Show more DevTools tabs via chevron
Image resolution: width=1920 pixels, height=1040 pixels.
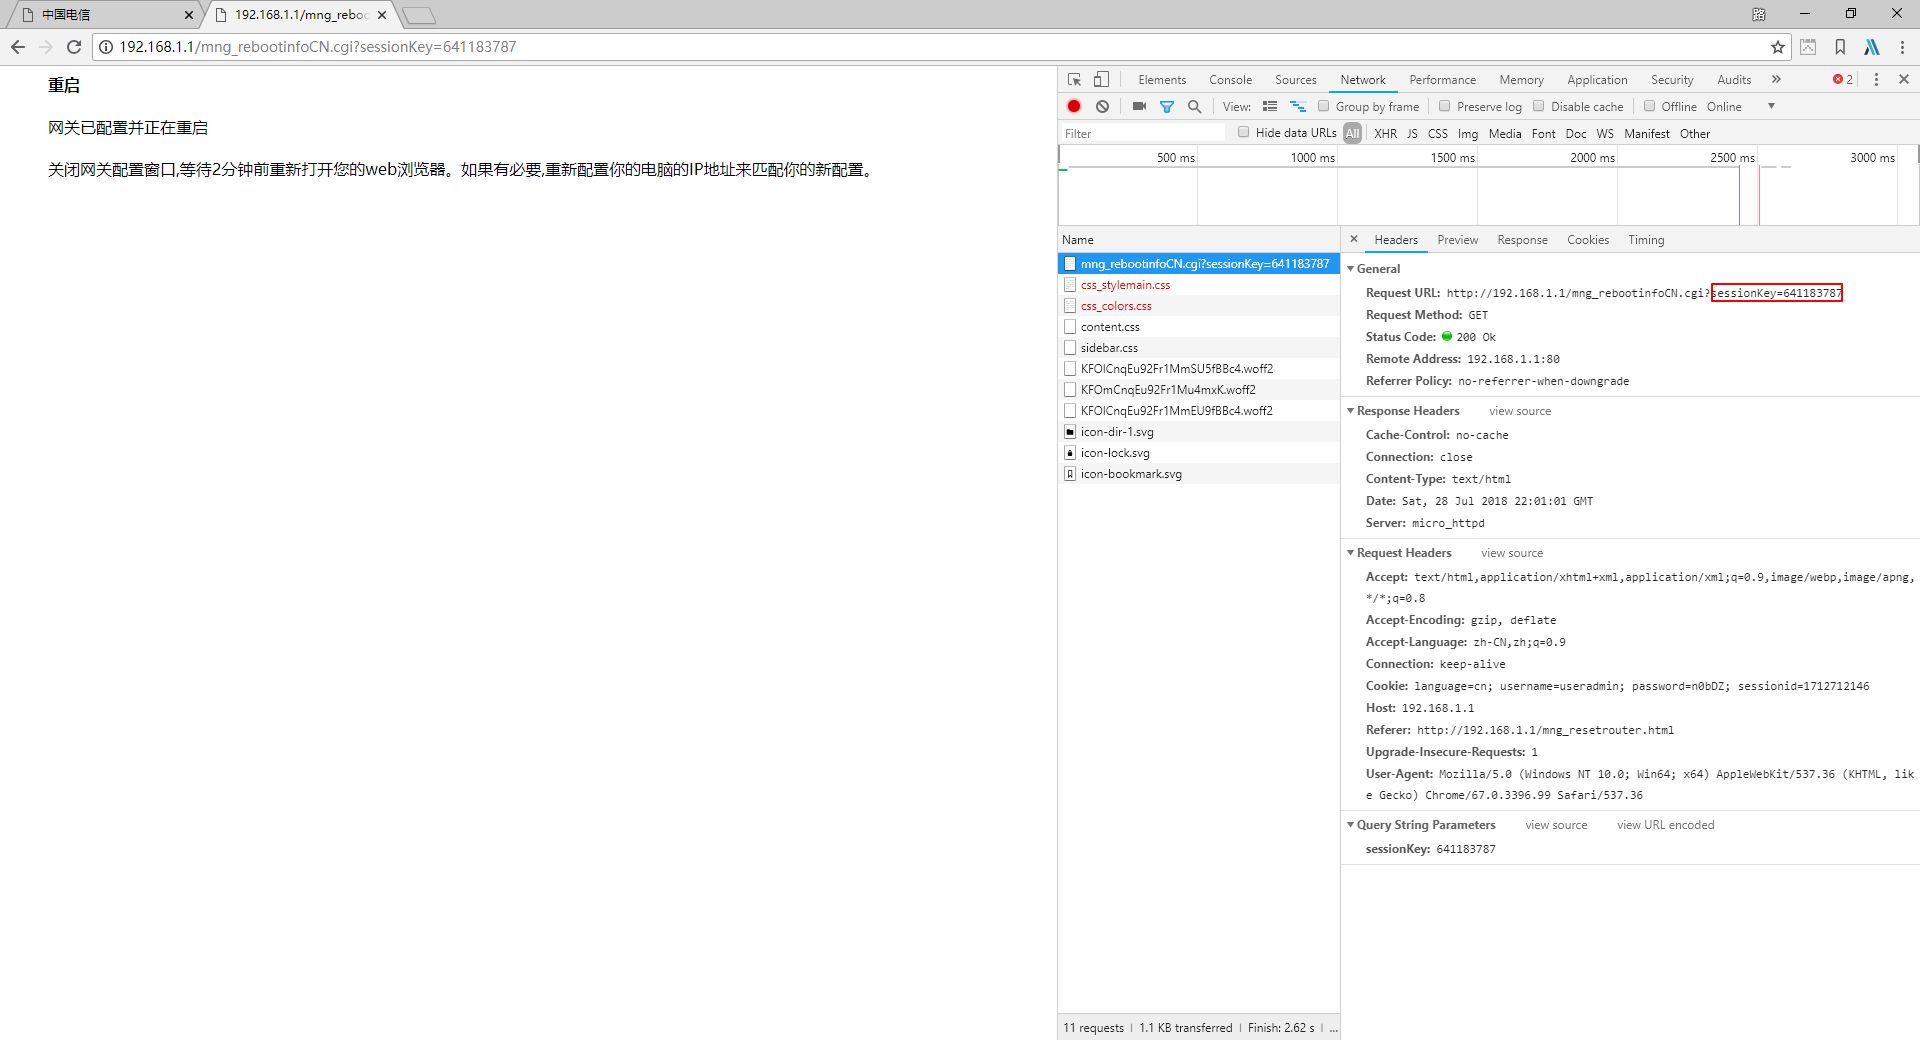1776,80
